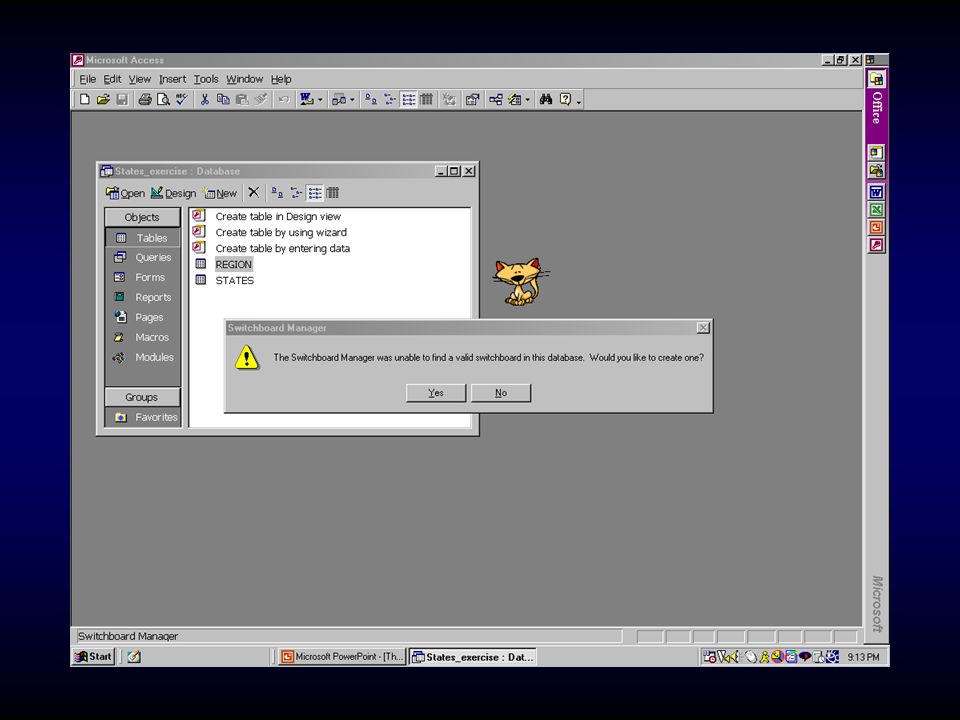Click the binoculars icon in main toolbar

click(546, 99)
